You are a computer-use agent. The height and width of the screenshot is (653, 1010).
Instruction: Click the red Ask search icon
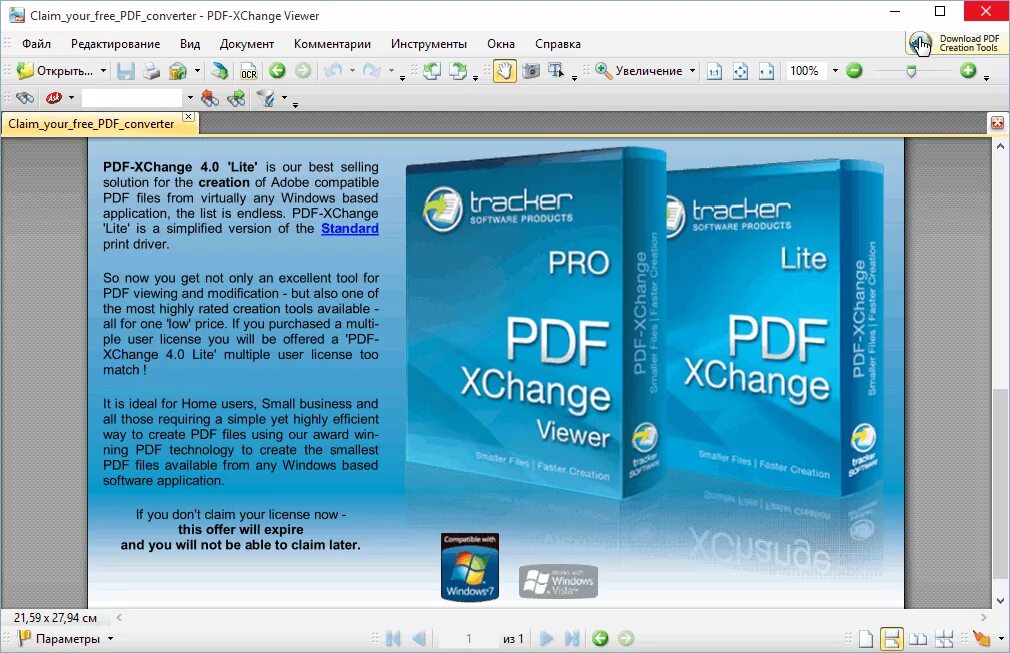53,98
